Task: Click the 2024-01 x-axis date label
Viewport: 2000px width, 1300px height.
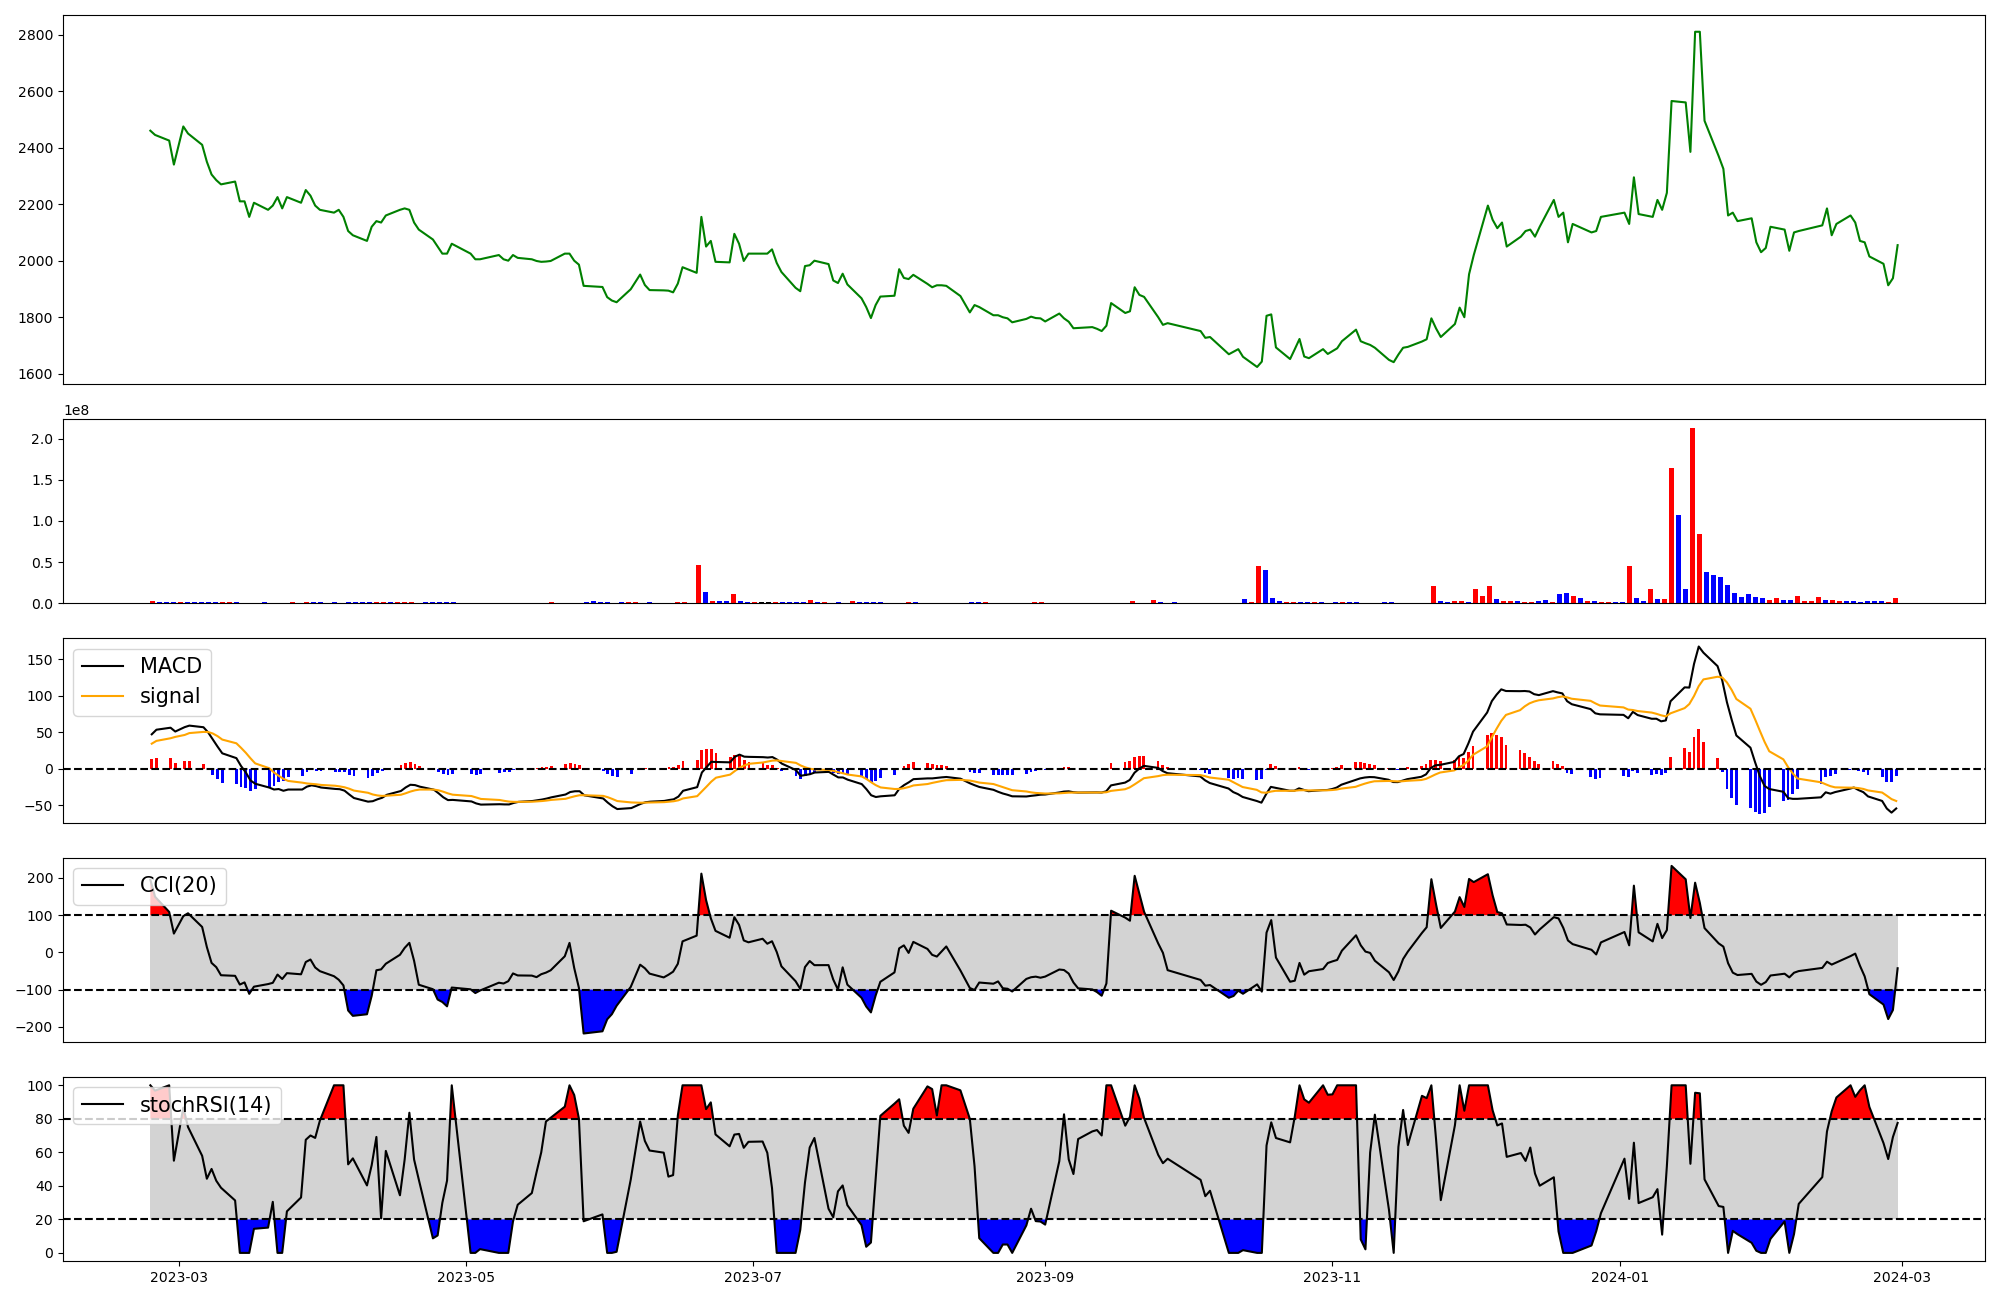Action: click(x=1619, y=1277)
